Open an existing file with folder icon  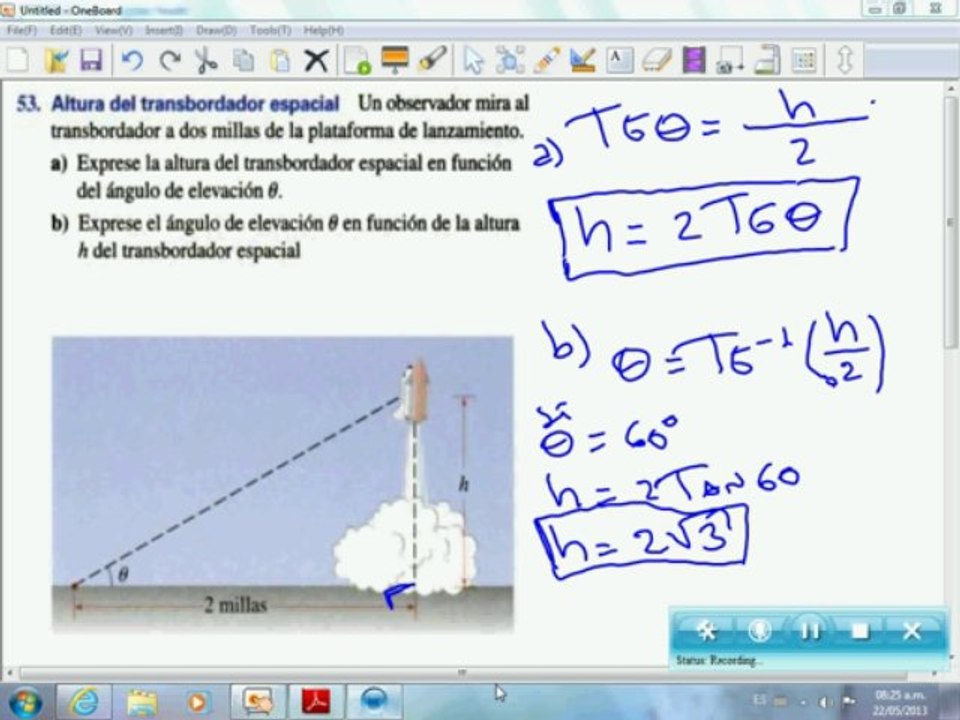(56, 61)
